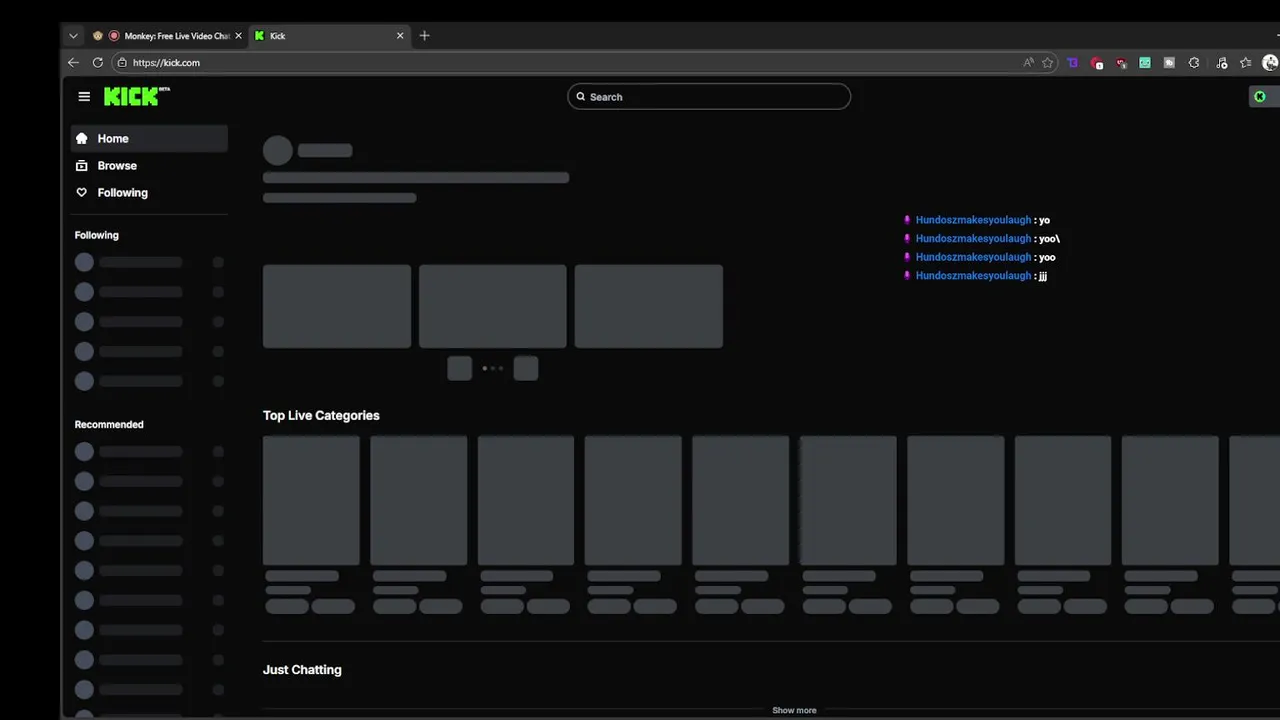Reload the page with the refresh icon
Viewport: 1280px width, 720px height.
pos(98,62)
